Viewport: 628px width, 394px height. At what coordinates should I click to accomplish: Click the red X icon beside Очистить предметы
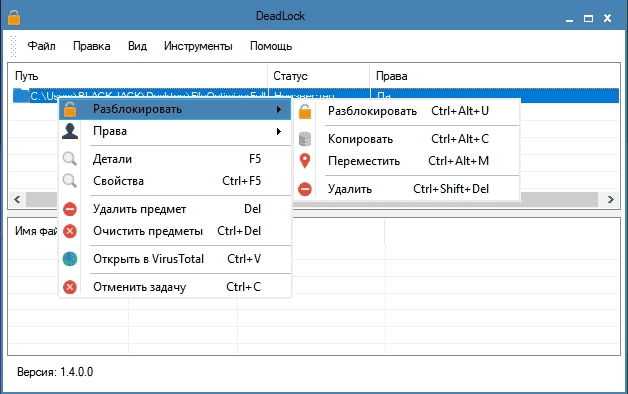[70, 231]
